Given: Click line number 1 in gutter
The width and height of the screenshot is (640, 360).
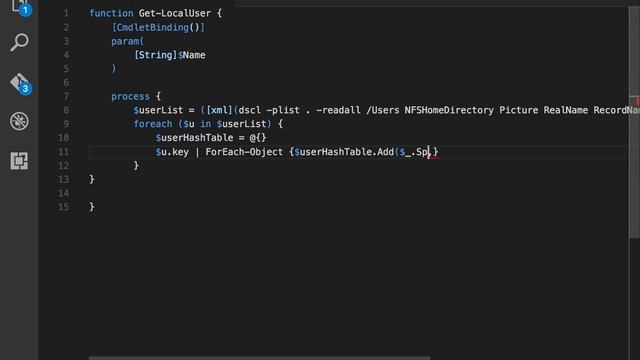Looking at the screenshot, I should pos(66,13).
